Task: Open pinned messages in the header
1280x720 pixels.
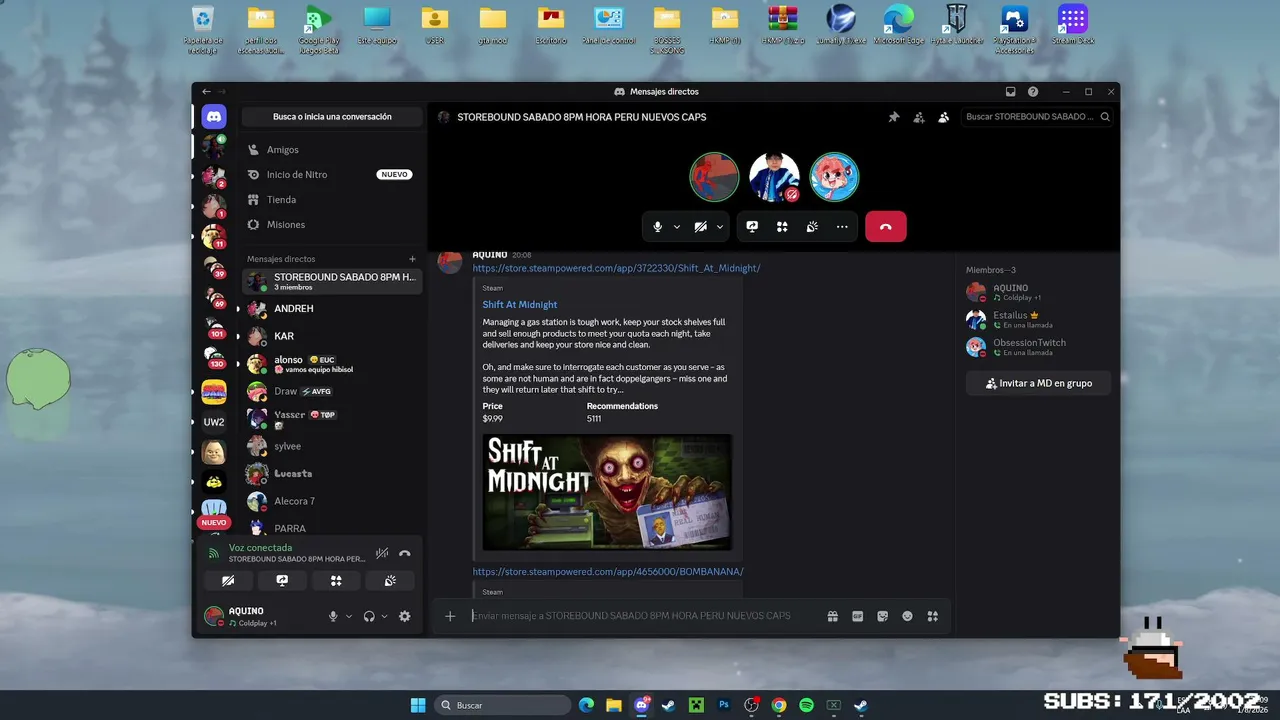Action: pos(894,117)
